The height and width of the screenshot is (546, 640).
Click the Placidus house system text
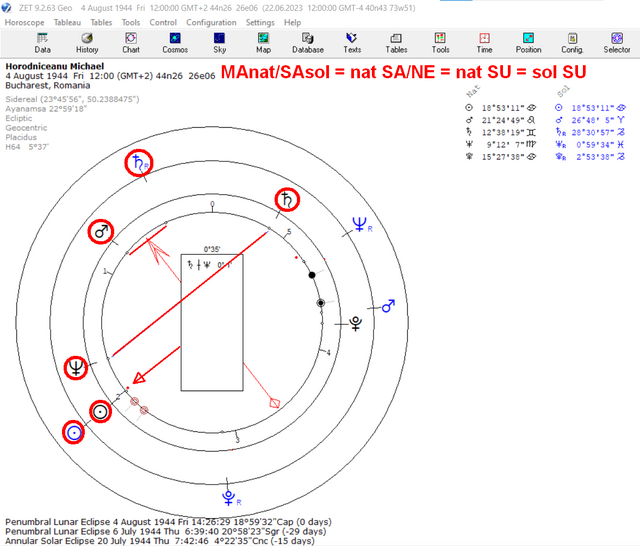(21, 137)
